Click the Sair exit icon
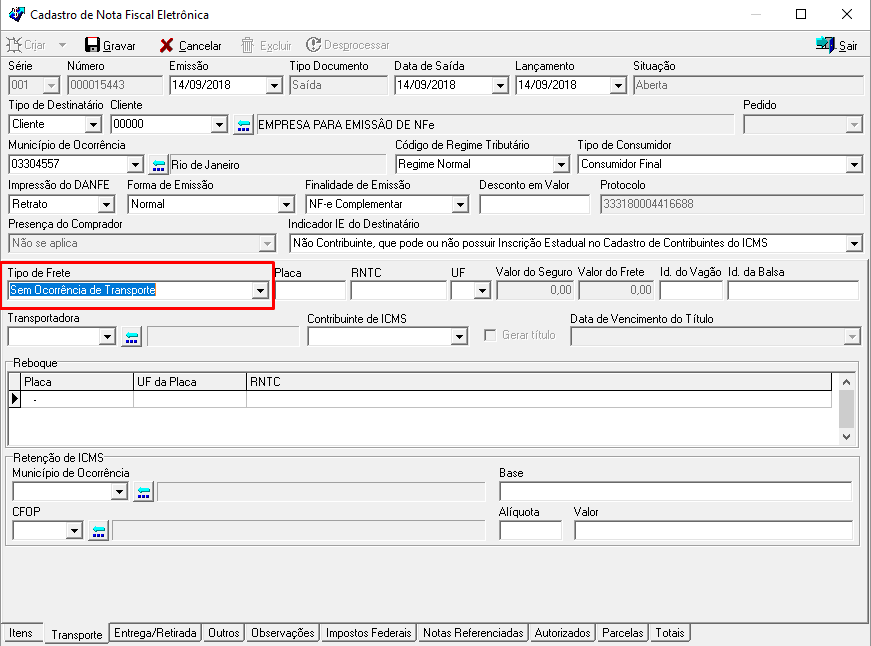This screenshot has height=646, width=871. coord(825,45)
